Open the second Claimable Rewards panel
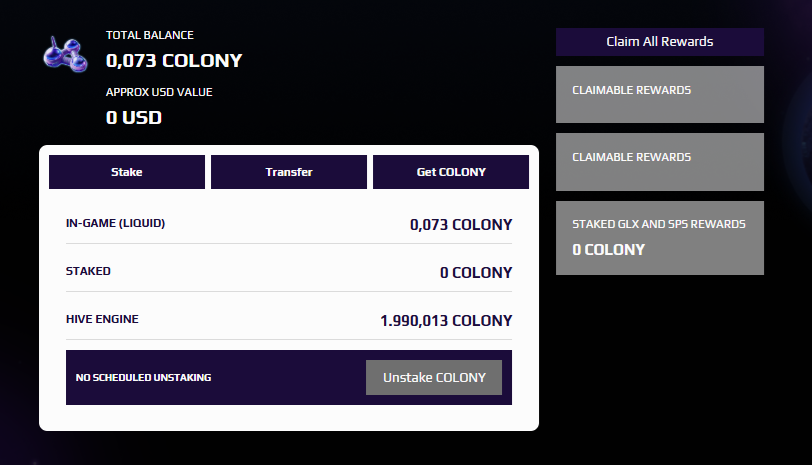 pos(660,161)
